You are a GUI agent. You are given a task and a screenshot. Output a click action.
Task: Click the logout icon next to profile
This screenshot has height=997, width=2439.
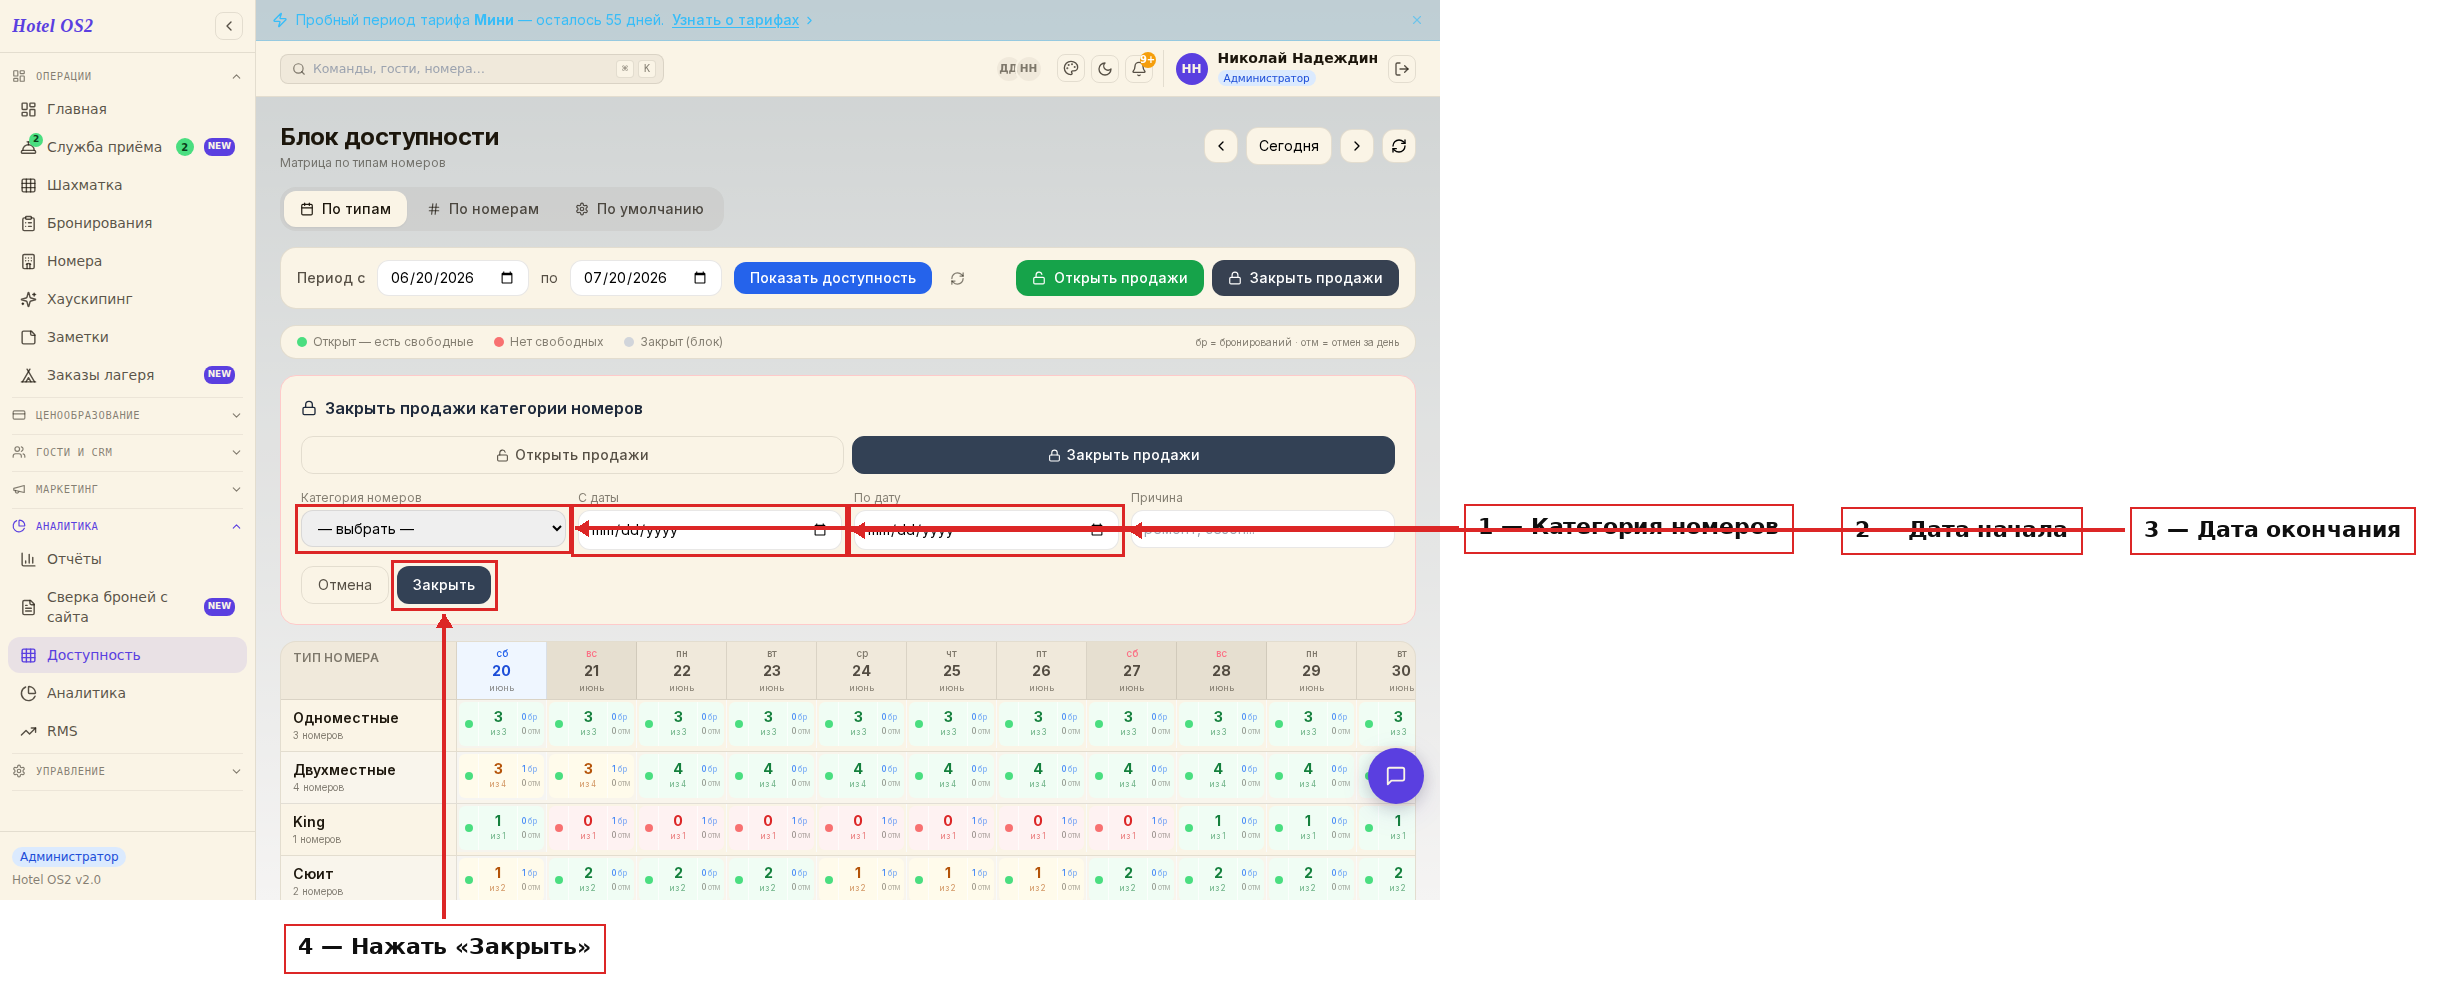(1402, 69)
